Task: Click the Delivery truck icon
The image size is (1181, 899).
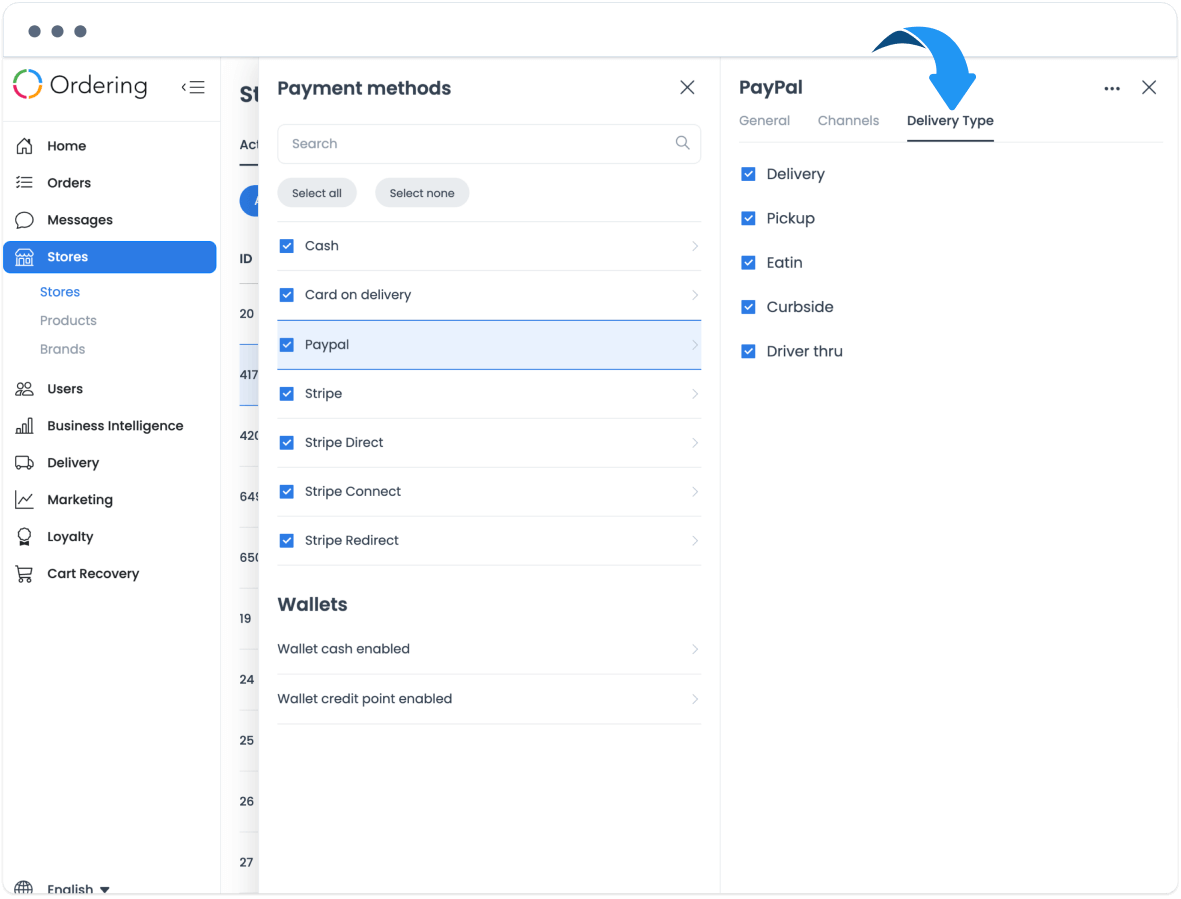Action: (24, 463)
